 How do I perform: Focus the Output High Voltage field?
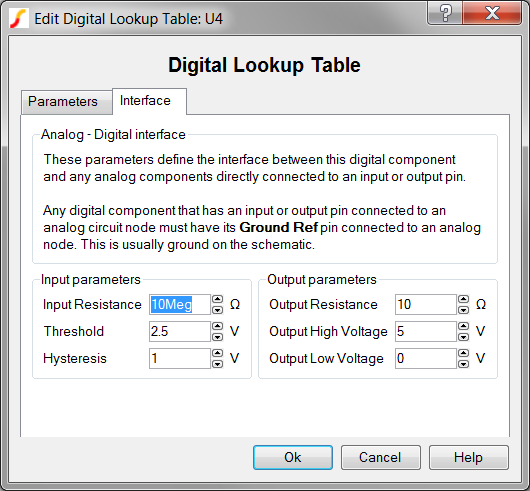click(x=426, y=332)
